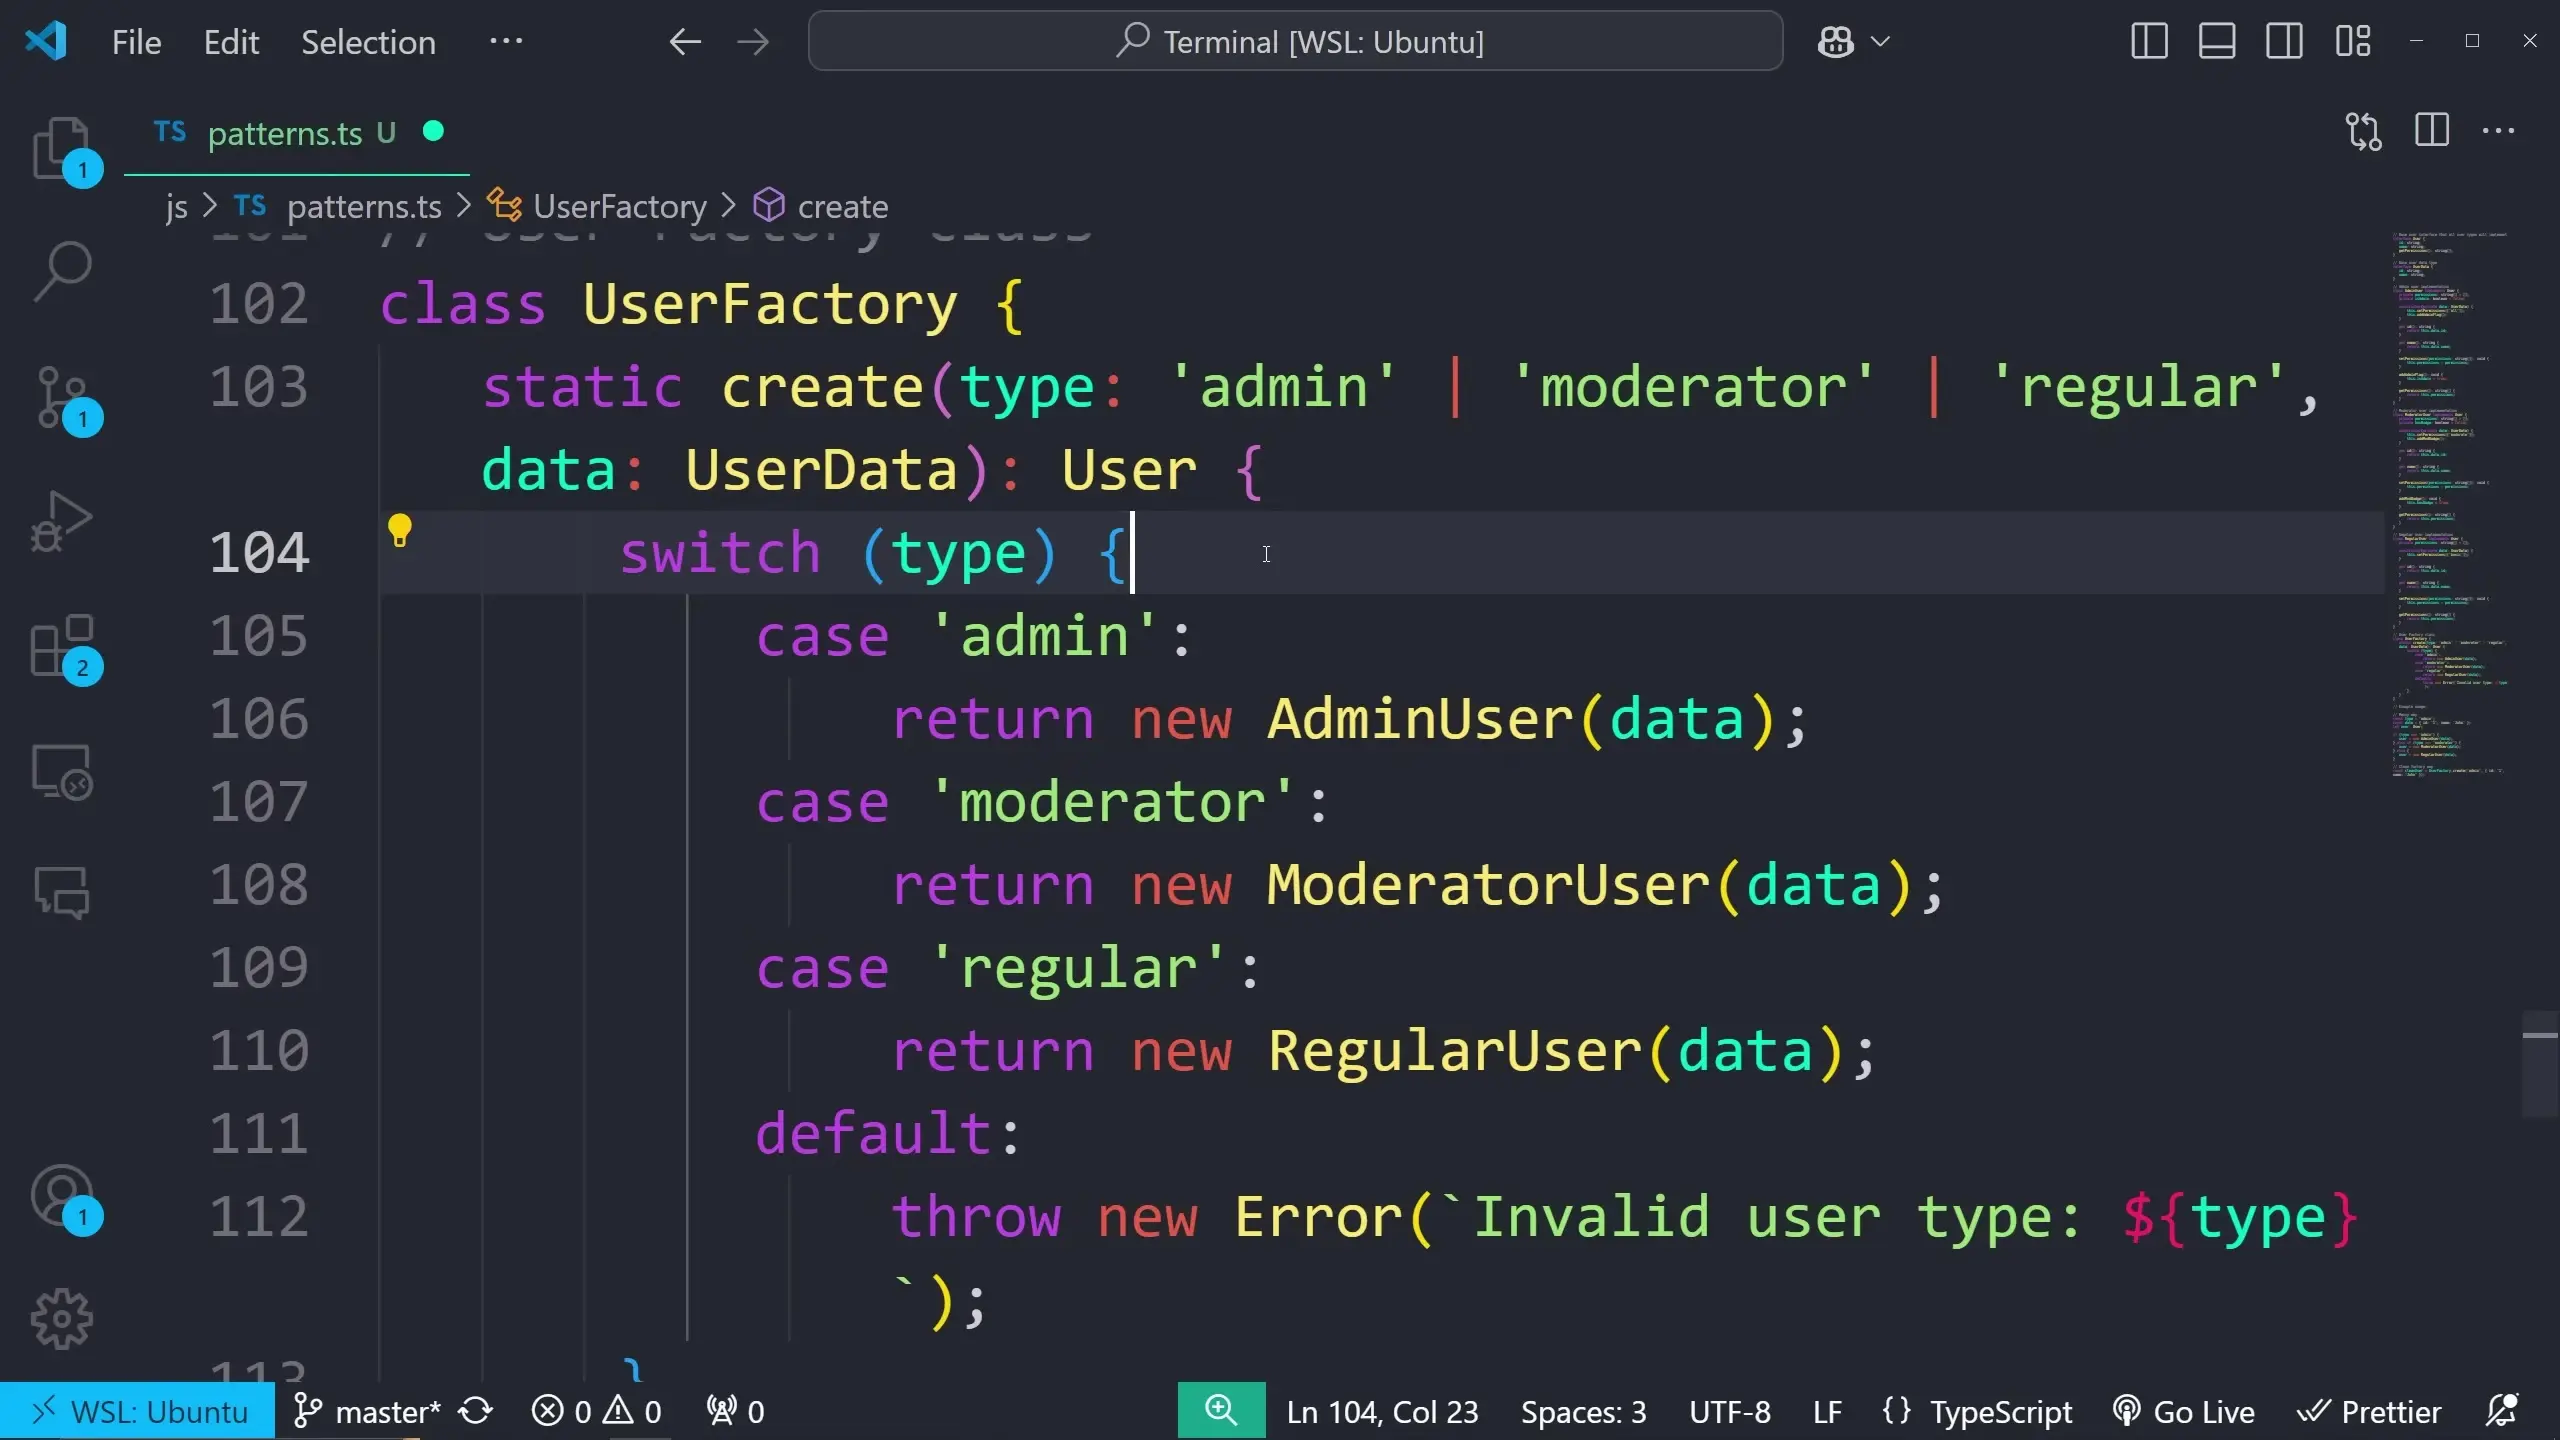Click the VS Code logo icon
Viewport: 2560px width, 1440px height.
(x=46, y=41)
